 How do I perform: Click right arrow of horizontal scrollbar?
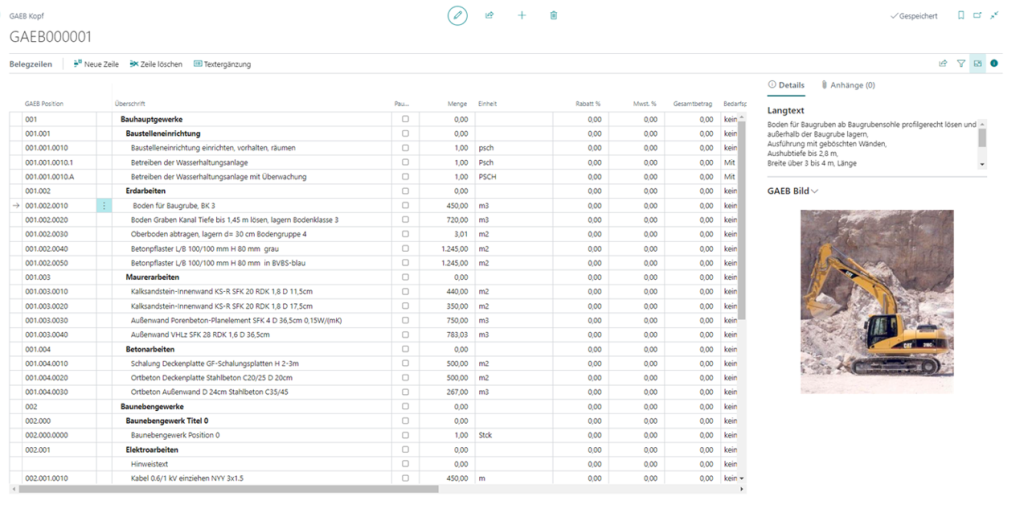click(x=741, y=489)
